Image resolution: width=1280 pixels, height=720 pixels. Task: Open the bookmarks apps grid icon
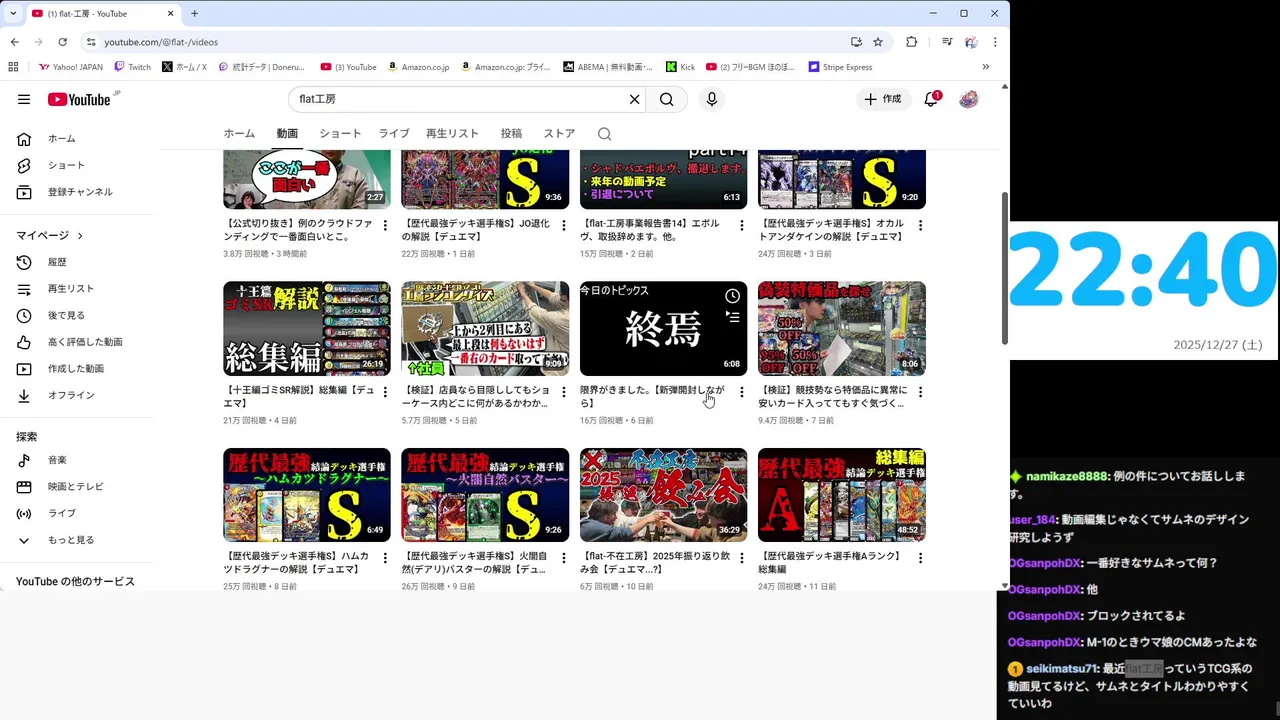(x=13, y=67)
